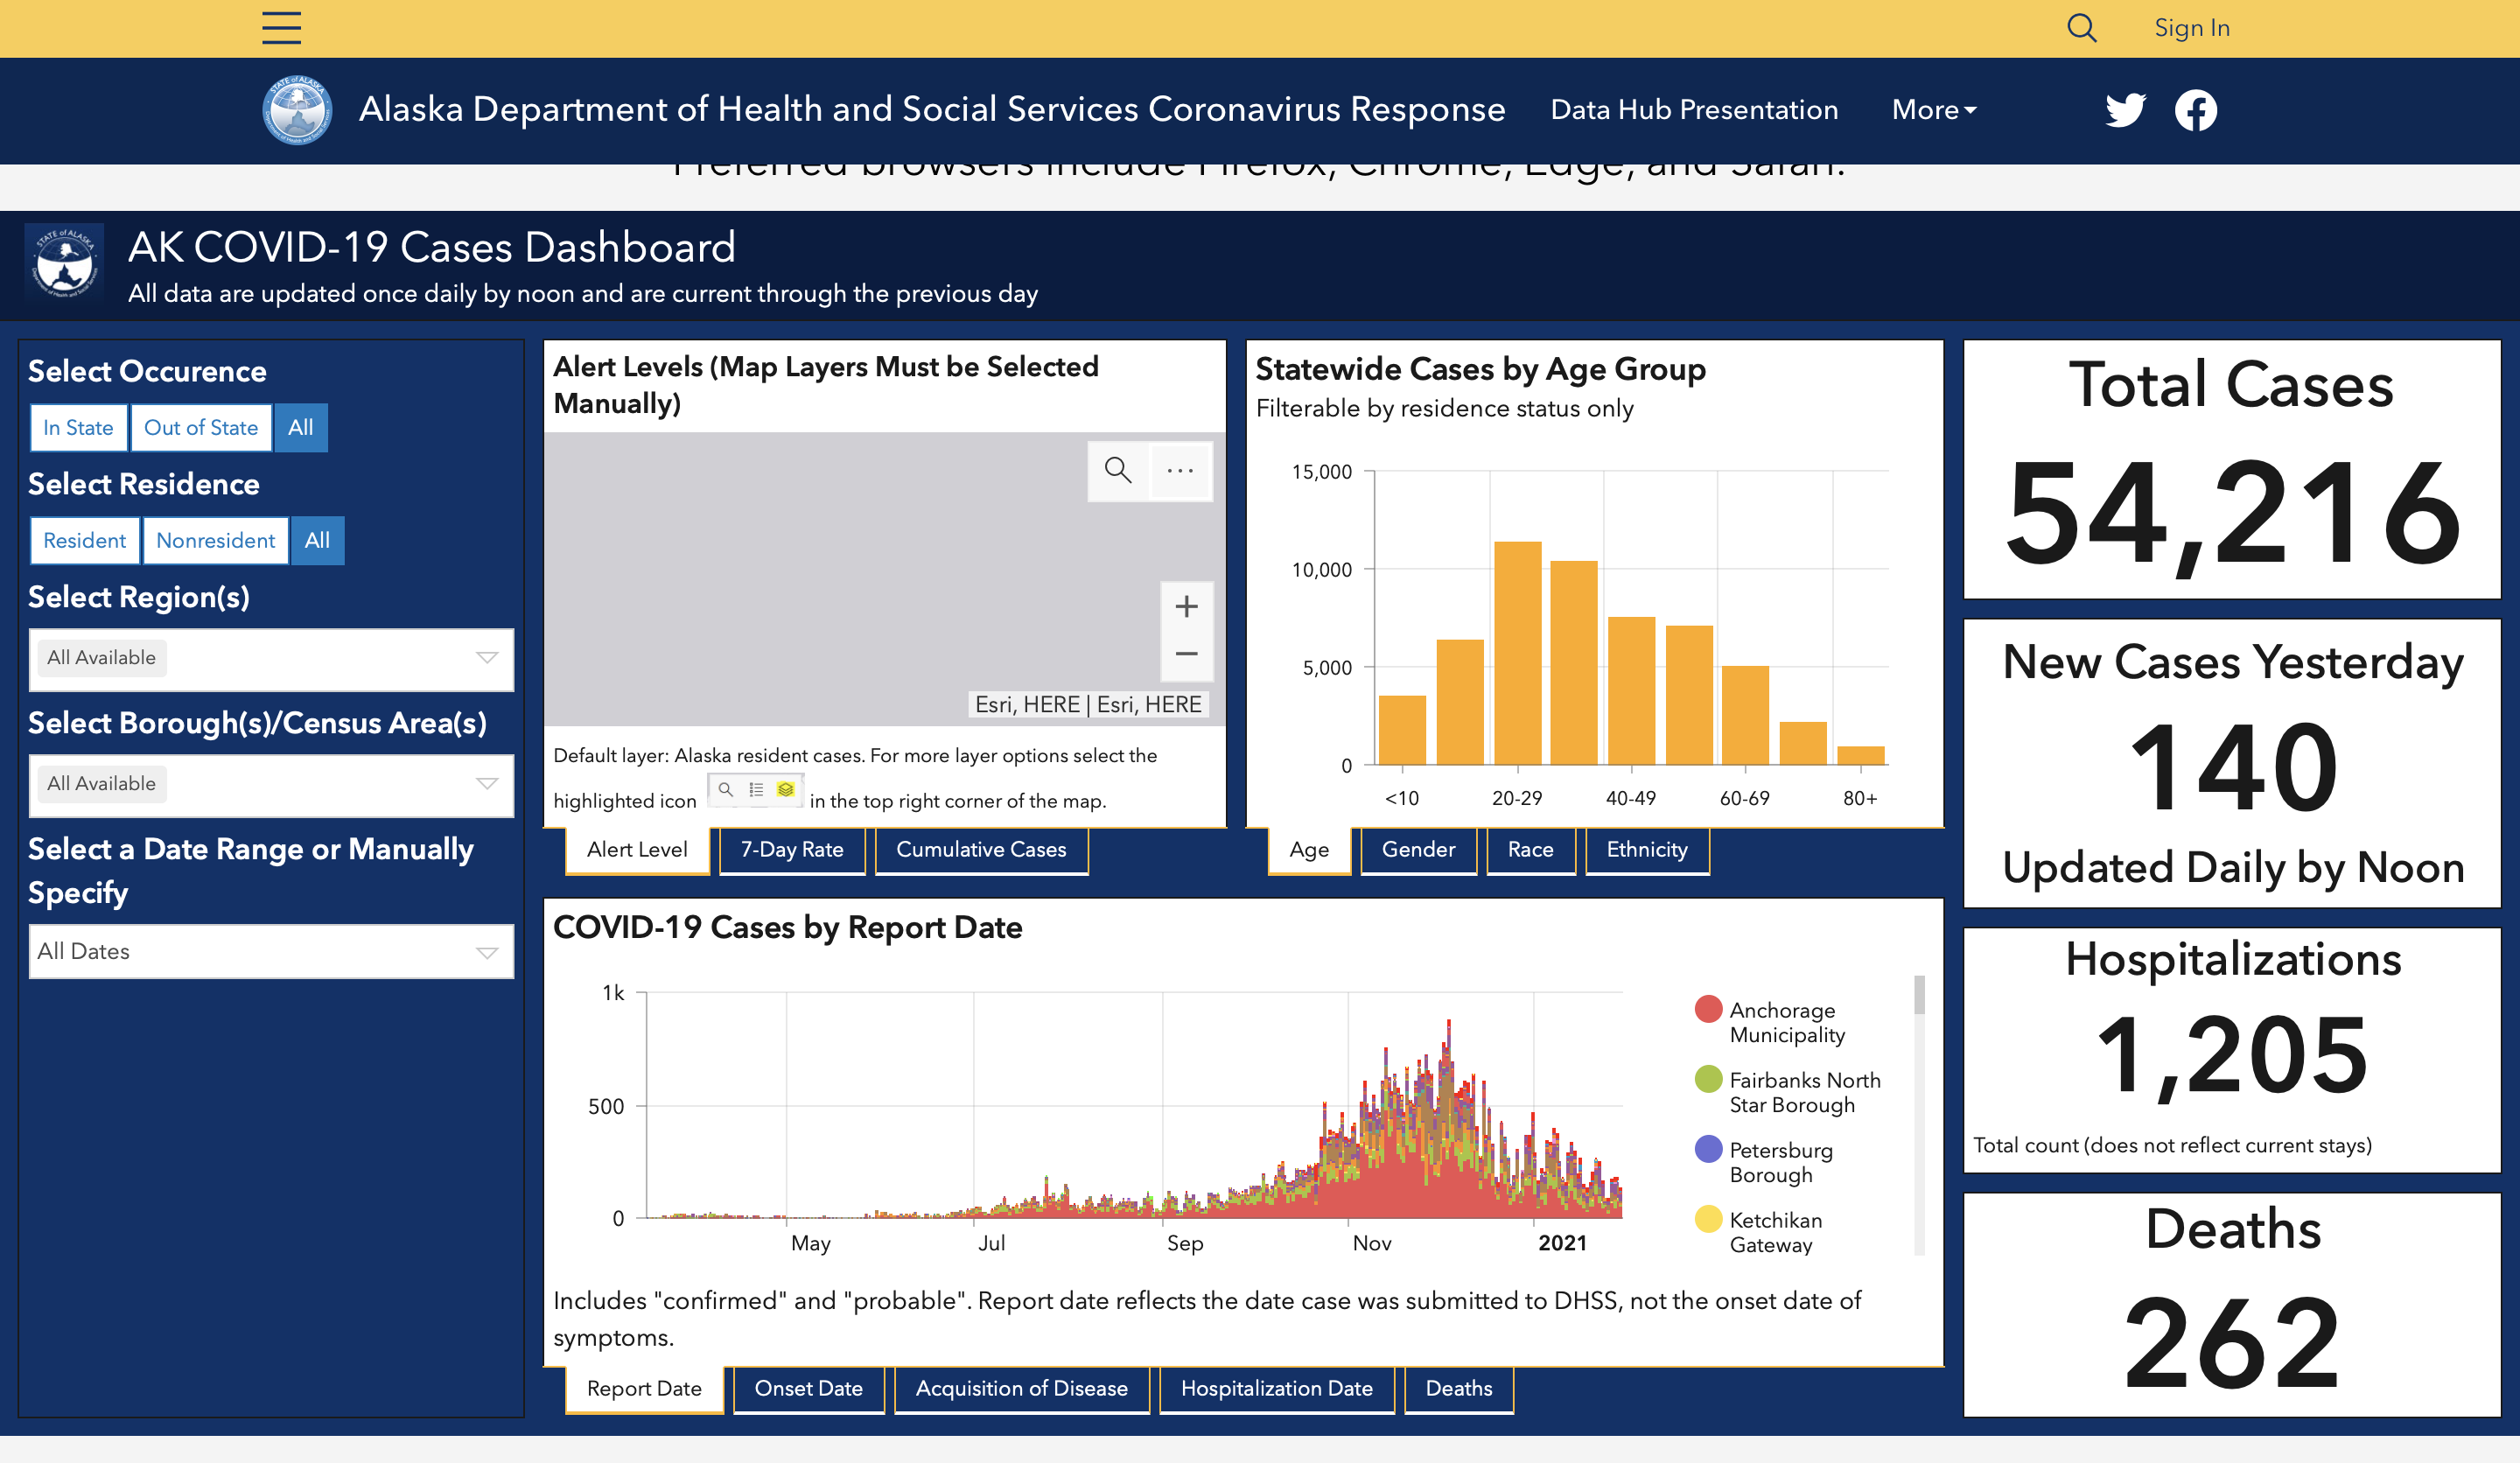Open the Twitter bird icon
This screenshot has width=2520, height=1463.
2126,110
